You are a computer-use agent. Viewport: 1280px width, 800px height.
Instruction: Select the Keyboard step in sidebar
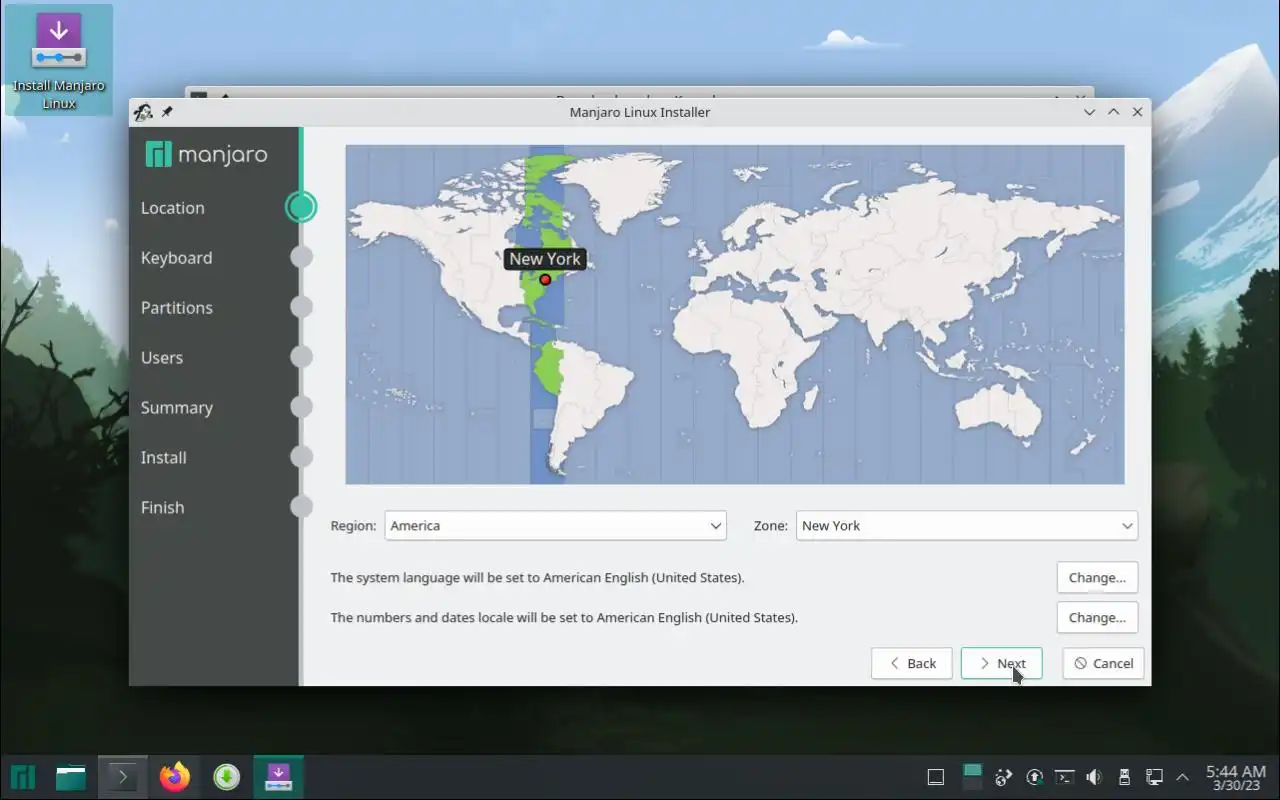(177, 258)
